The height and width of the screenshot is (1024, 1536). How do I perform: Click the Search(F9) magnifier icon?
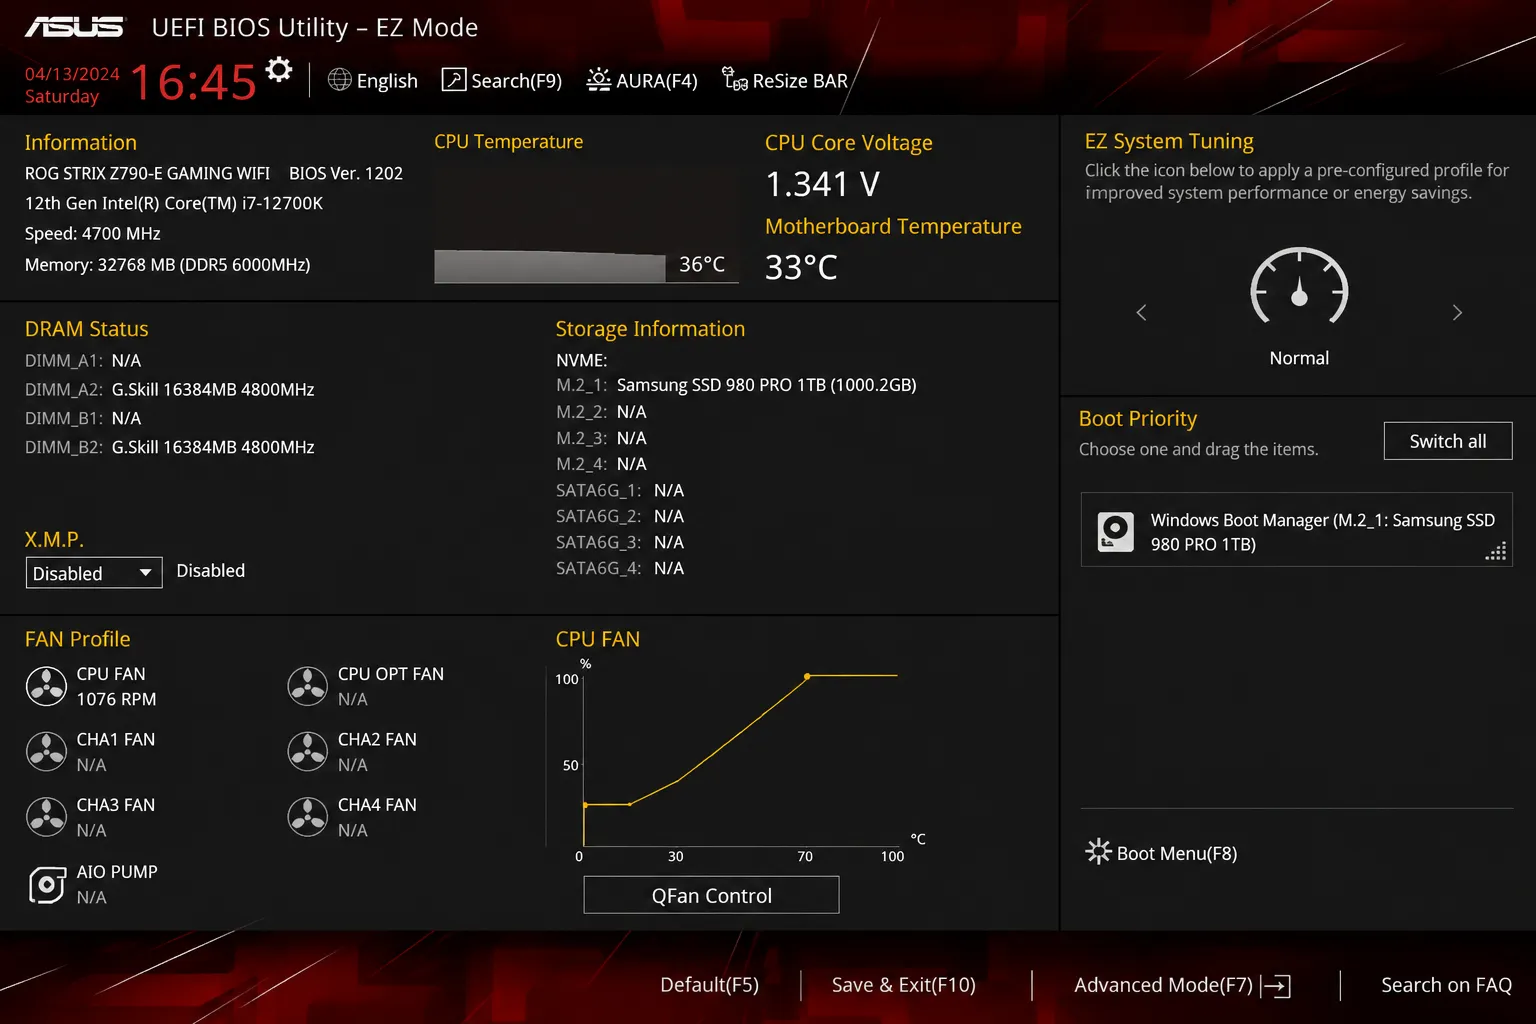[454, 80]
